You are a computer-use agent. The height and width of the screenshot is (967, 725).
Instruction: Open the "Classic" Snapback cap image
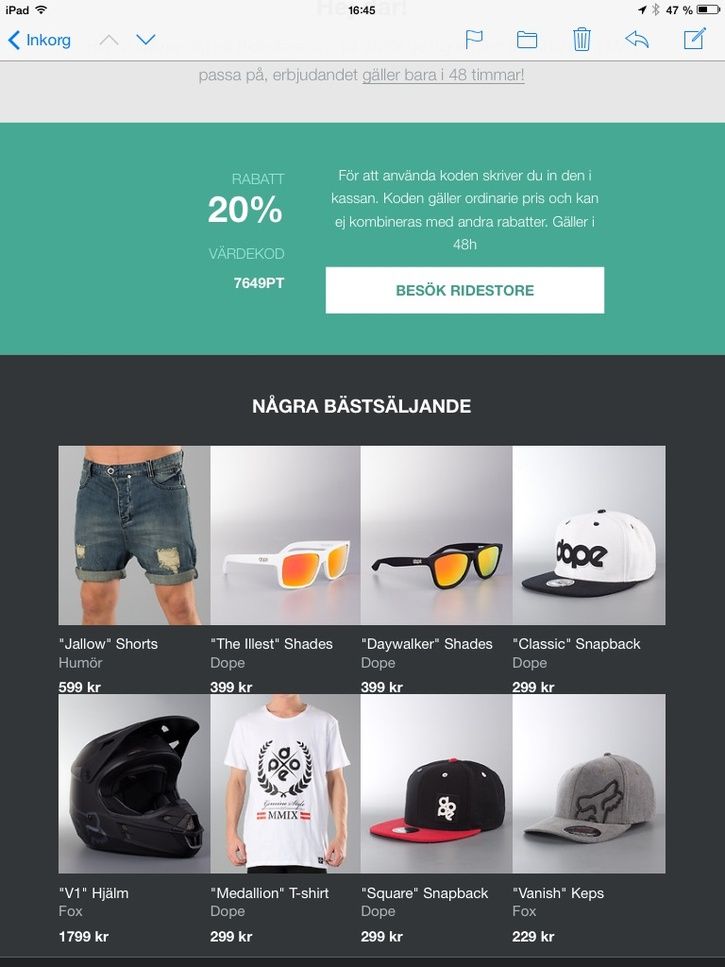pyautogui.click(x=589, y=535)
